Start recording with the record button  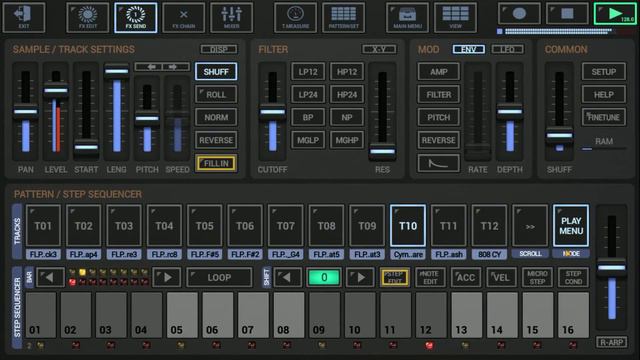(519, 14)
